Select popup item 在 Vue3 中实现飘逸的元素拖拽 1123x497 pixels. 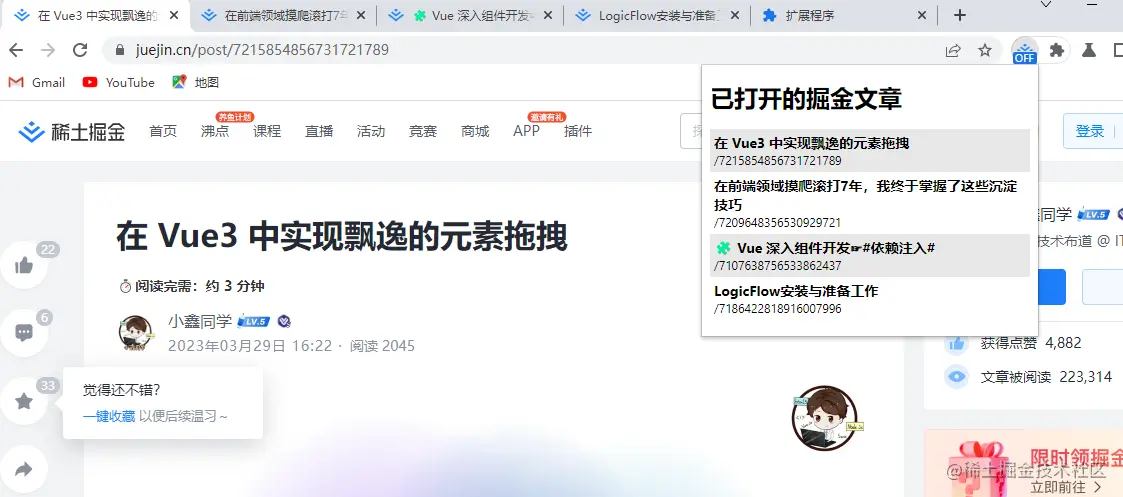869,150
